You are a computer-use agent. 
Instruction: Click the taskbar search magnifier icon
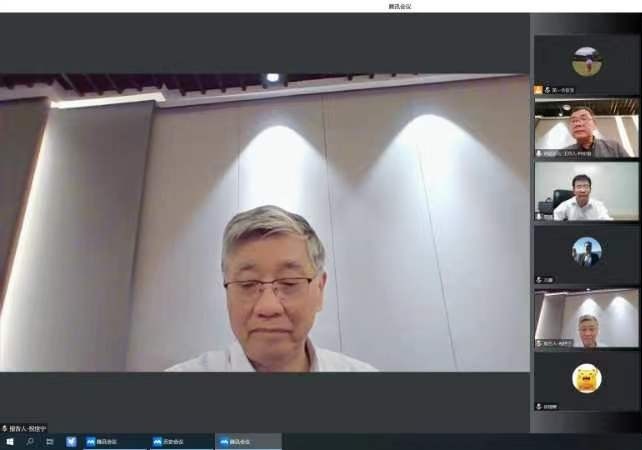click(30, 441)
